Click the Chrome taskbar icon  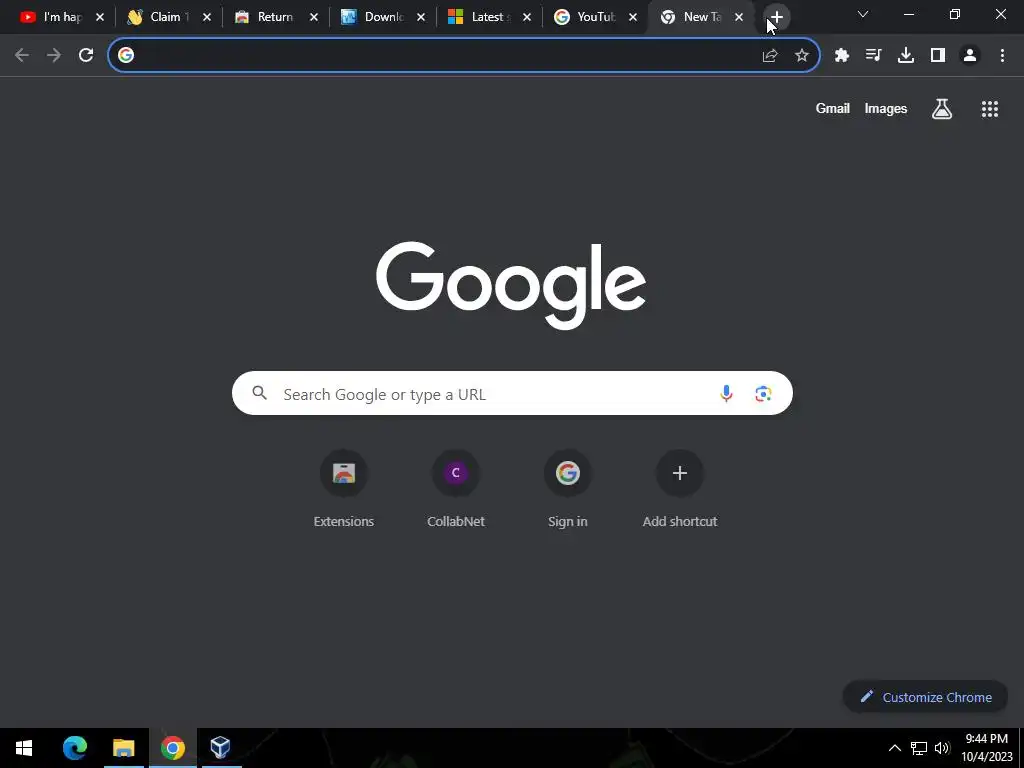click(x=172, y=748)
